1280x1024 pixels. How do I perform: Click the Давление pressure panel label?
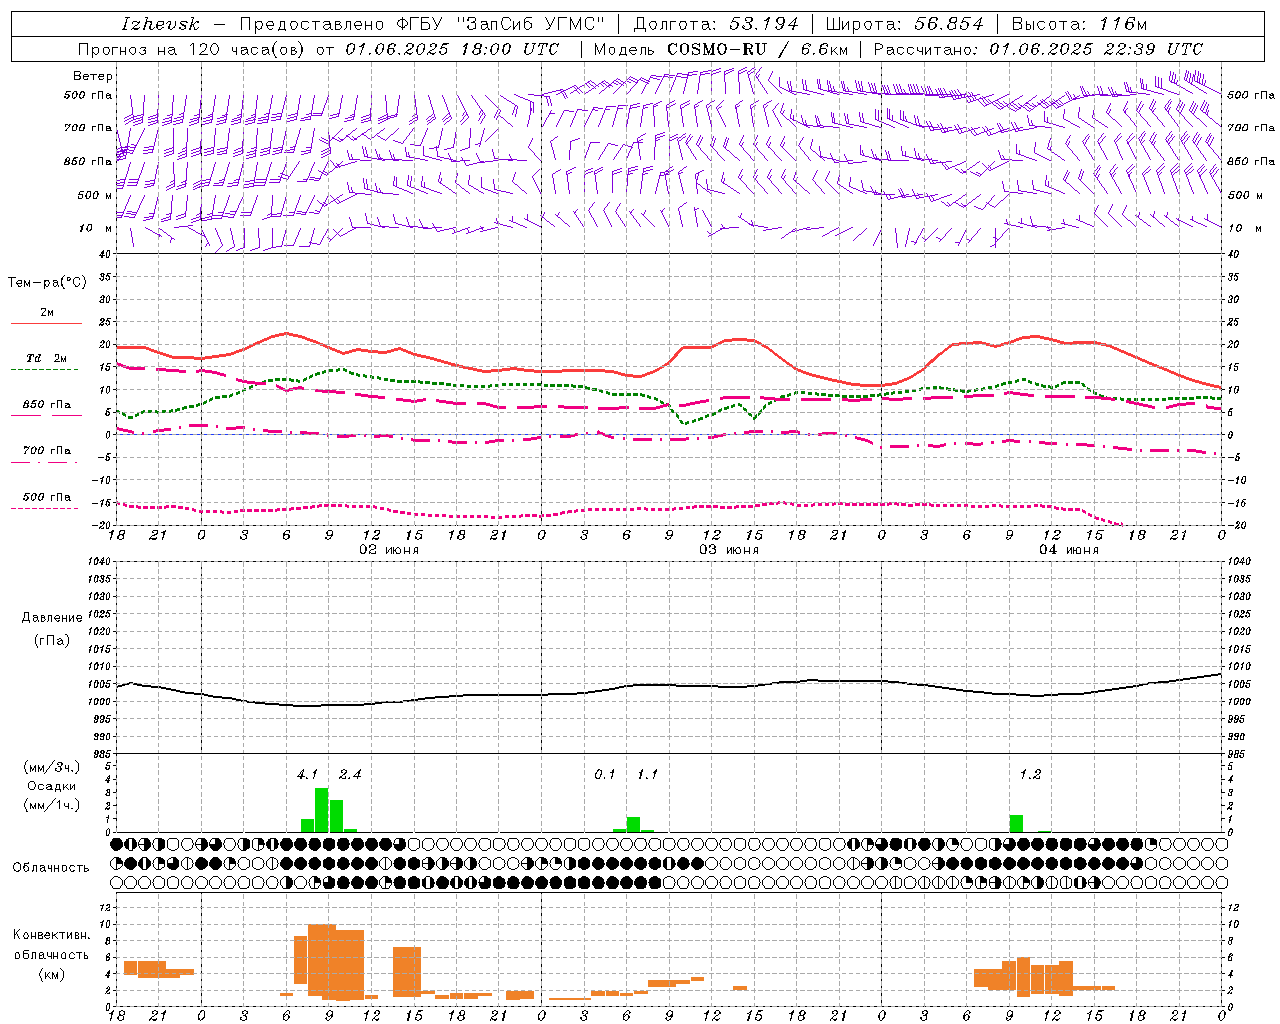point(52,618)
